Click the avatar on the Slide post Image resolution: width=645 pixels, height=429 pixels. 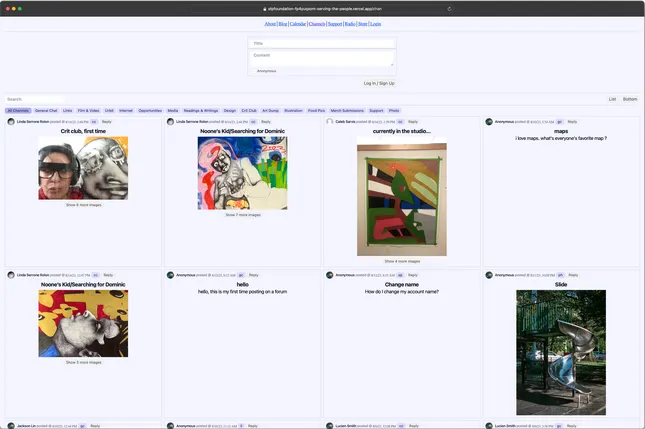point(489,275)
